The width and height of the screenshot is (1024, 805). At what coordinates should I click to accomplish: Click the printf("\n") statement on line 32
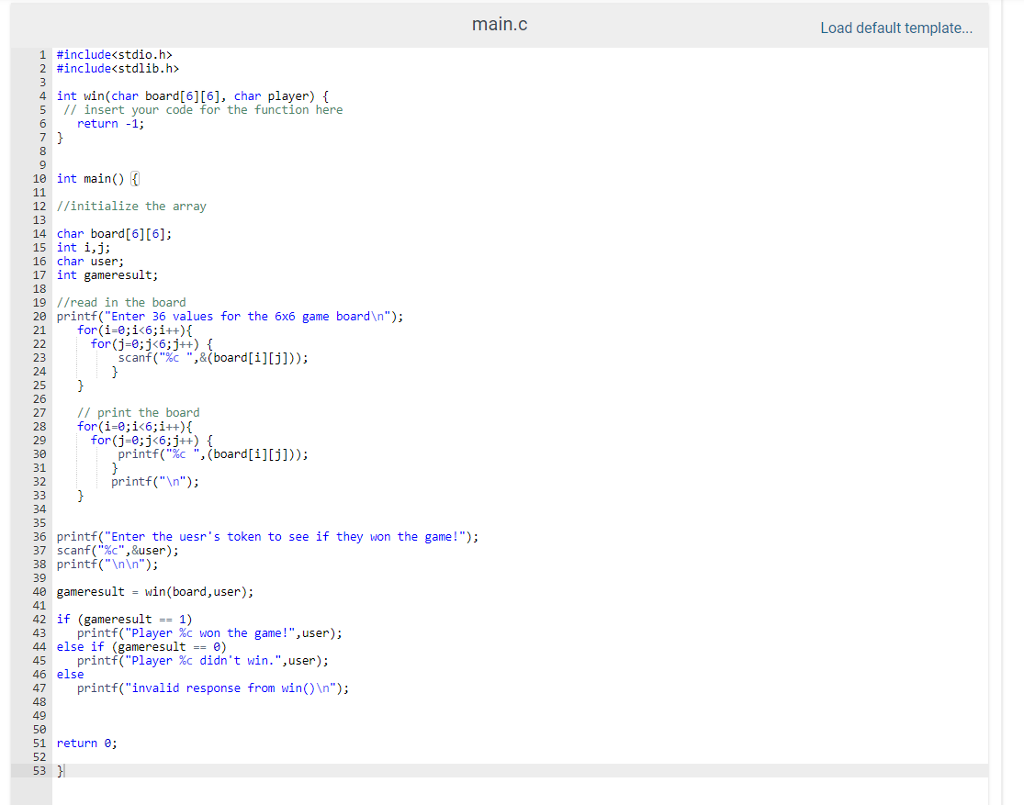(x=155, y=481)
